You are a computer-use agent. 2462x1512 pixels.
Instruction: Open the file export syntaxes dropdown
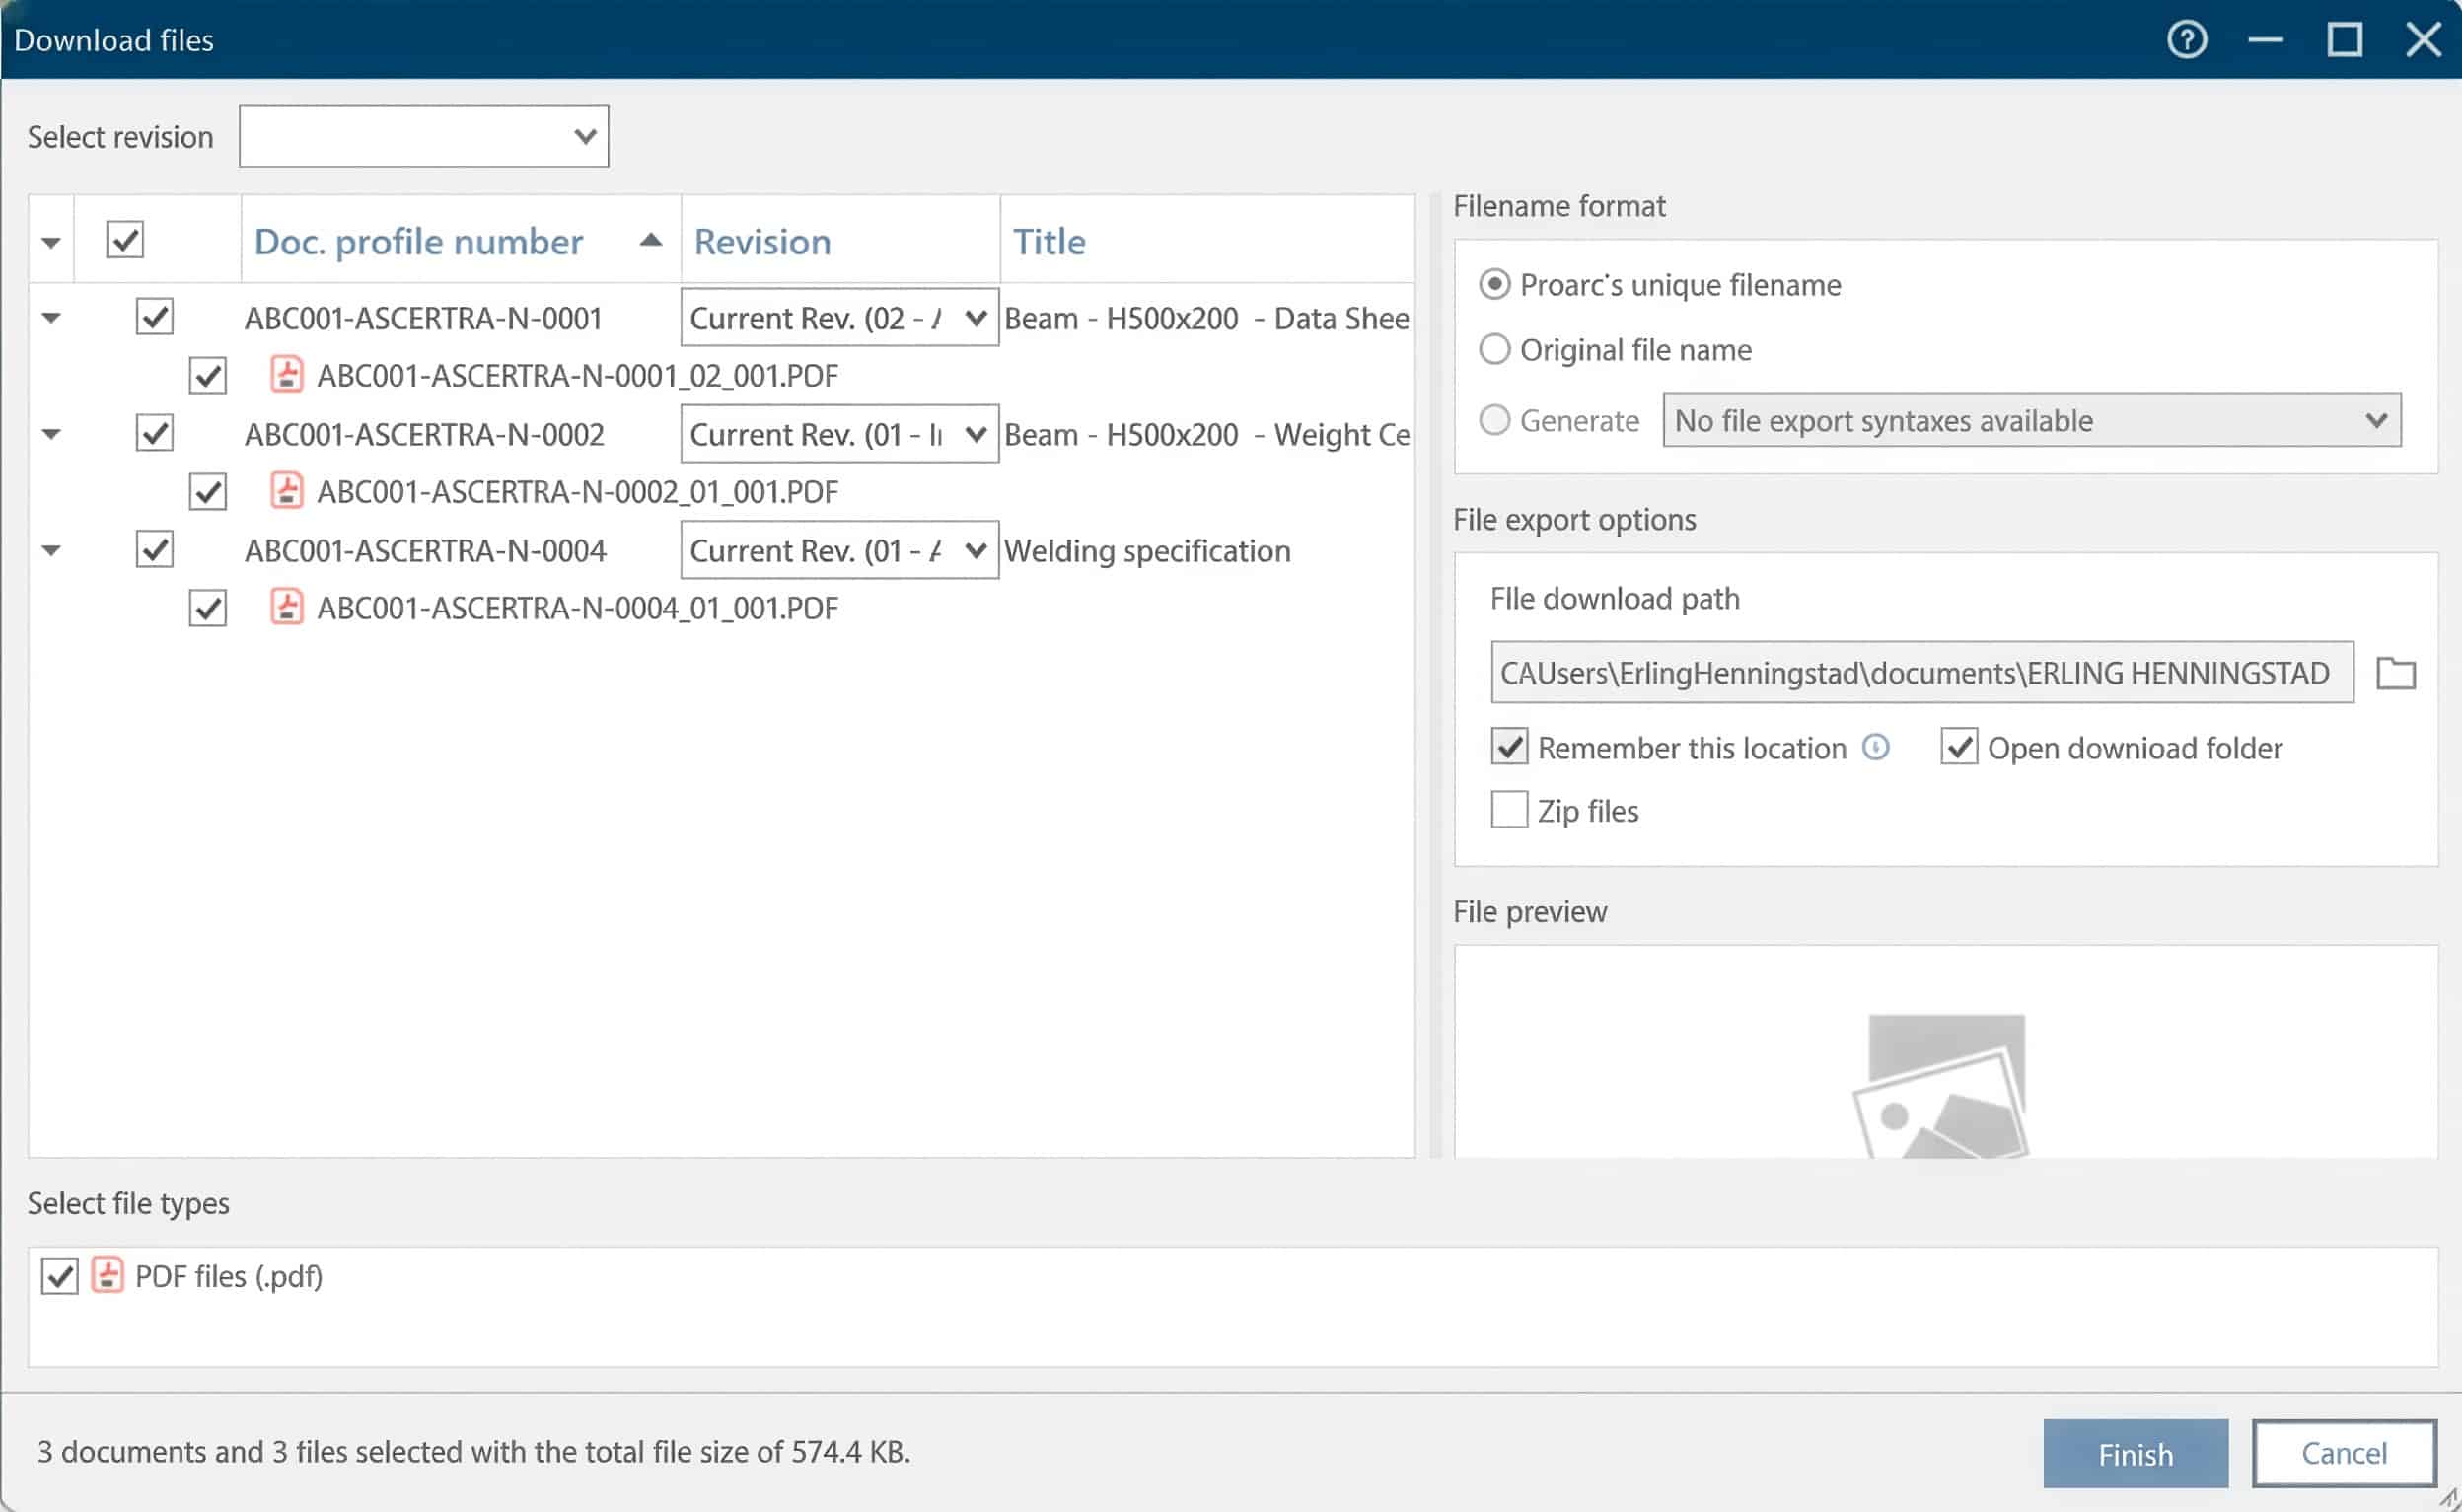click(2031, 420)
